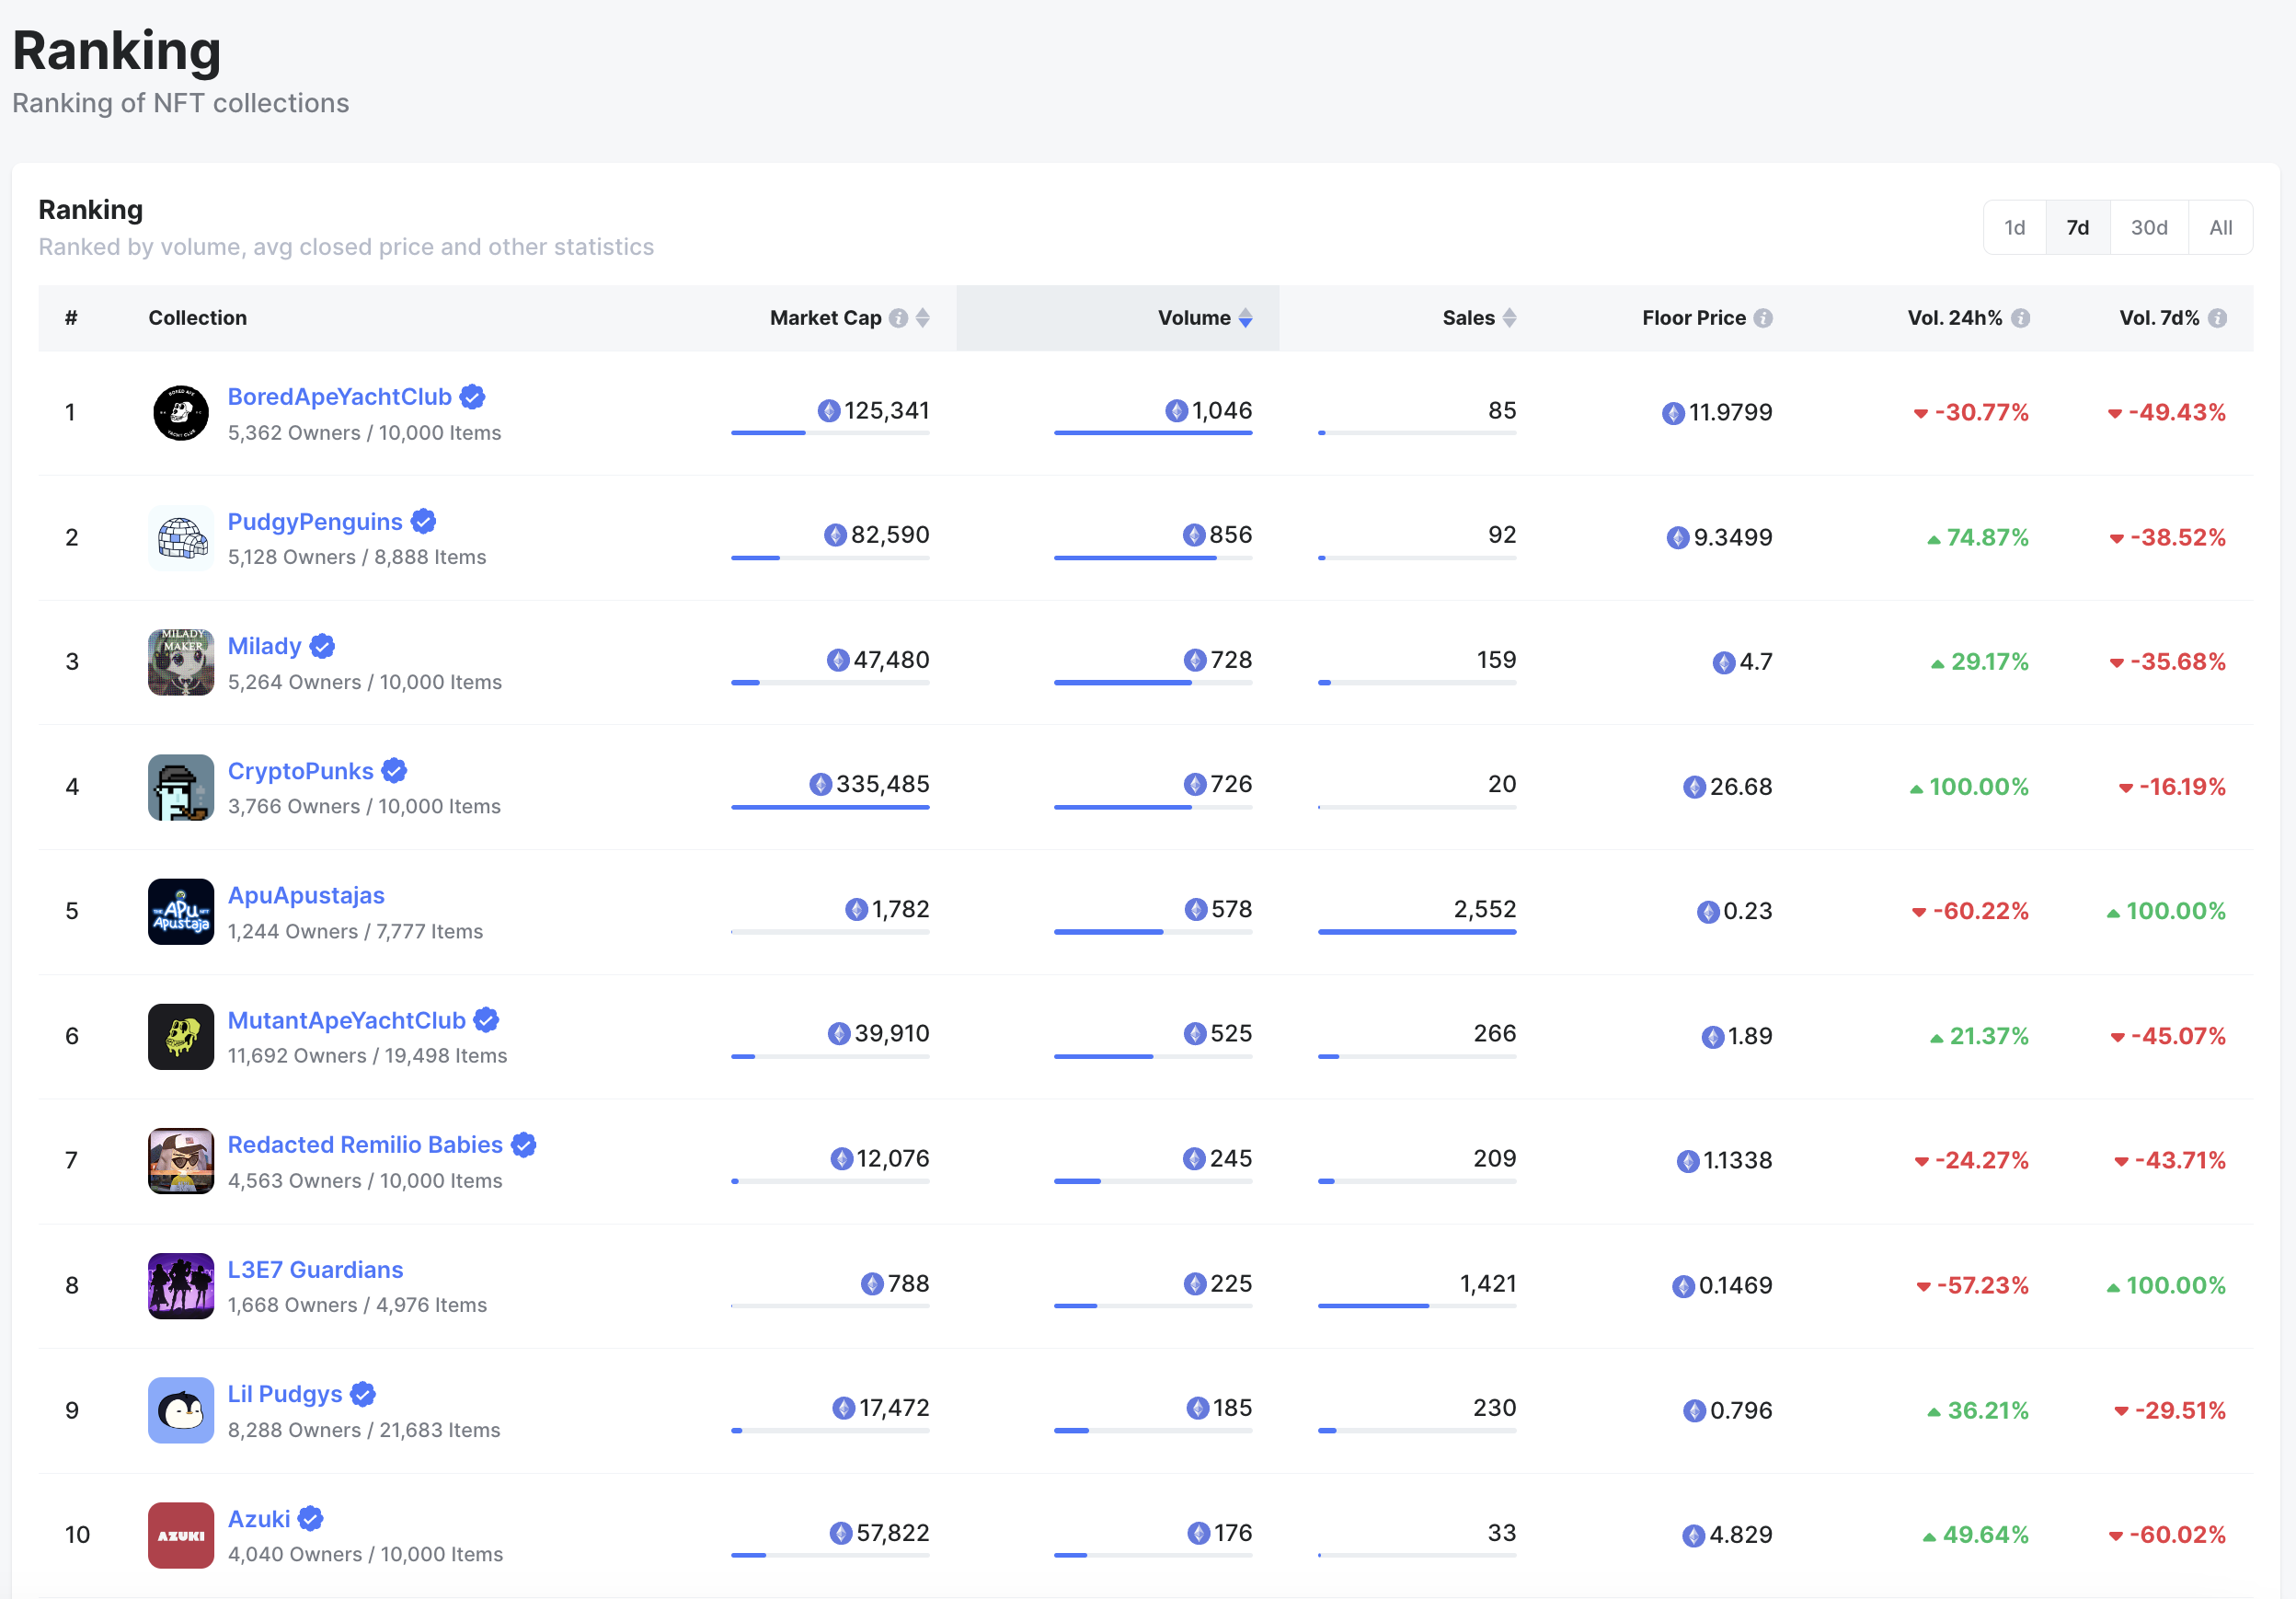Click the PudgyPenguins igloo logo
This screenshot has width=2296, height=1599.
181,538
